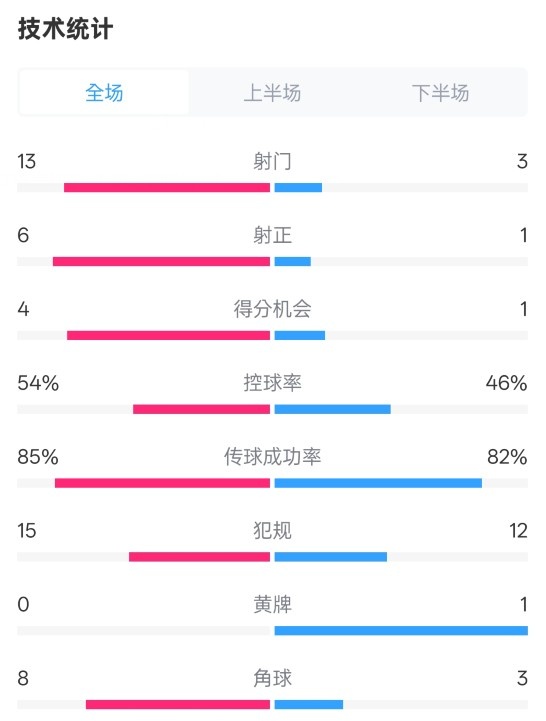The height and width of the screenshot is (721, 546).
Task: Click the 射门 stat label
Action: [272, 161]
